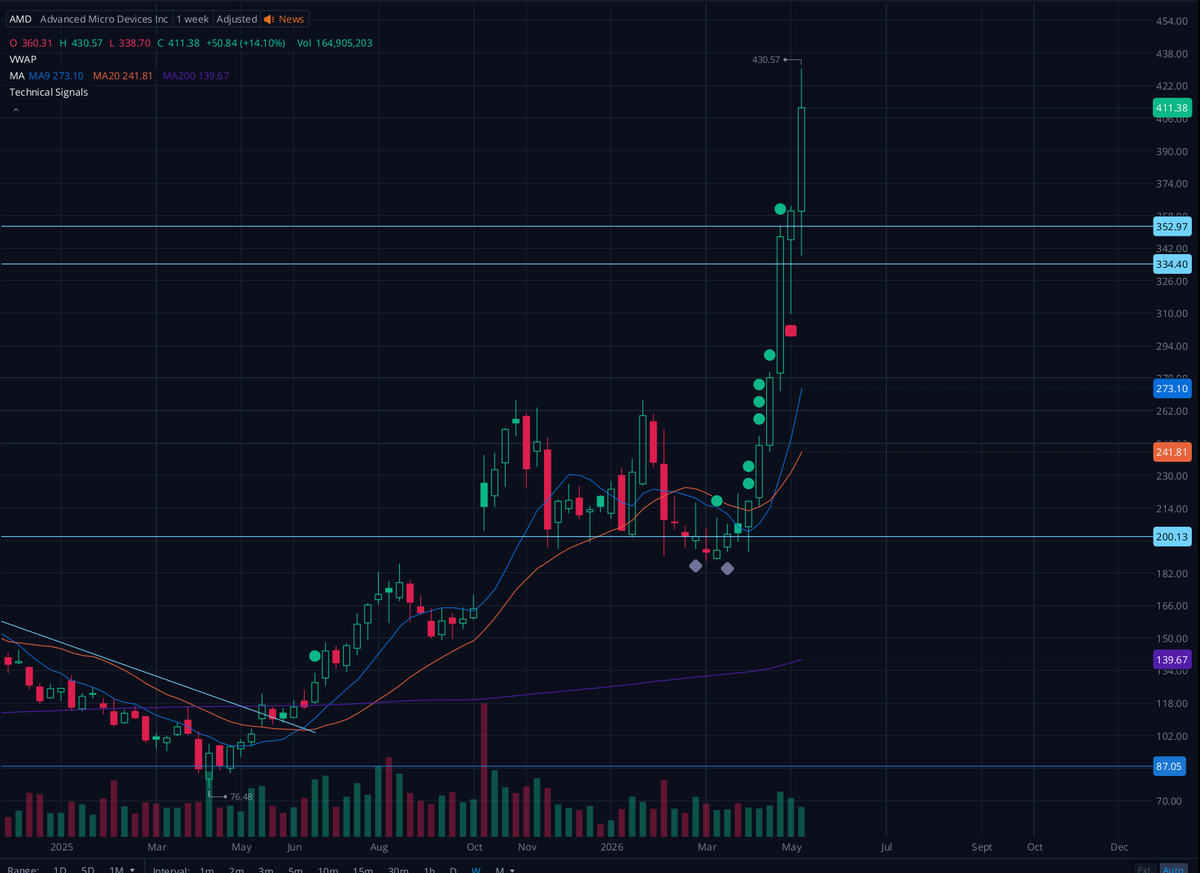The height and width of the screenshot is (873, 1200).
Task: Click the purple 139.67 MA200 price tag
Action: pyautogui.click(x=1171, y=660)
